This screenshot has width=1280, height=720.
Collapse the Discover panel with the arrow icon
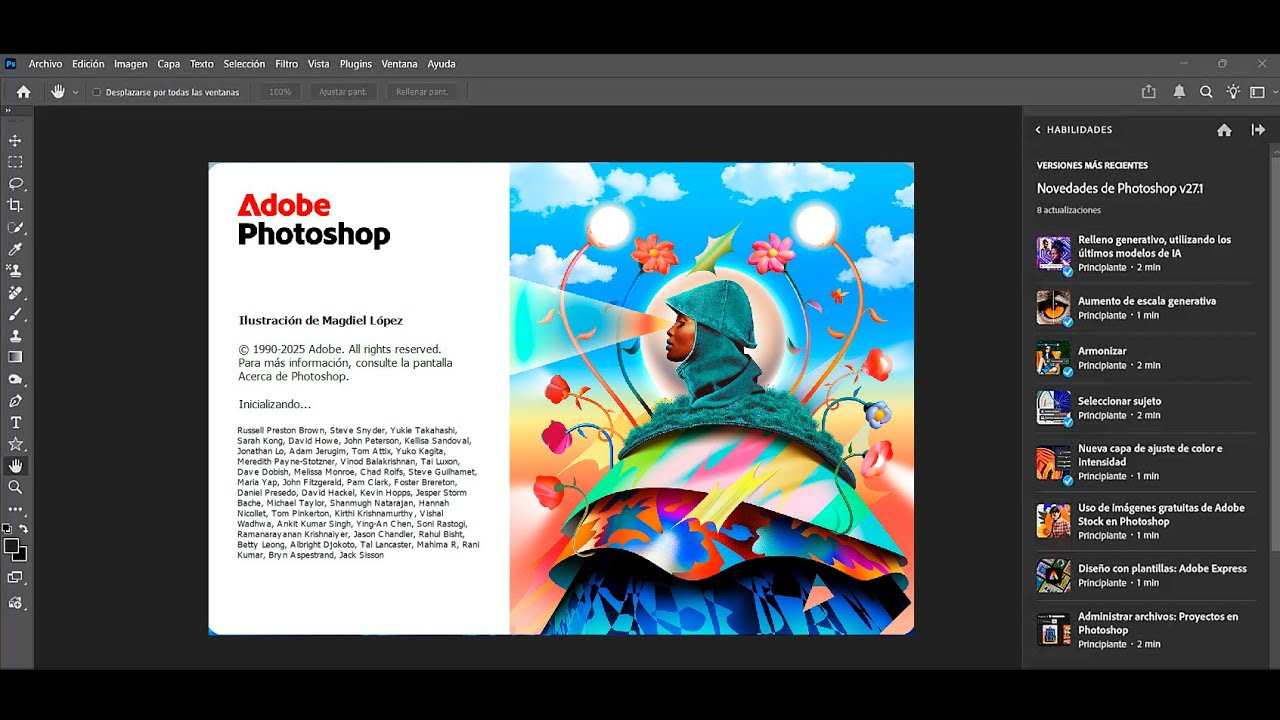coord(1258,130)
